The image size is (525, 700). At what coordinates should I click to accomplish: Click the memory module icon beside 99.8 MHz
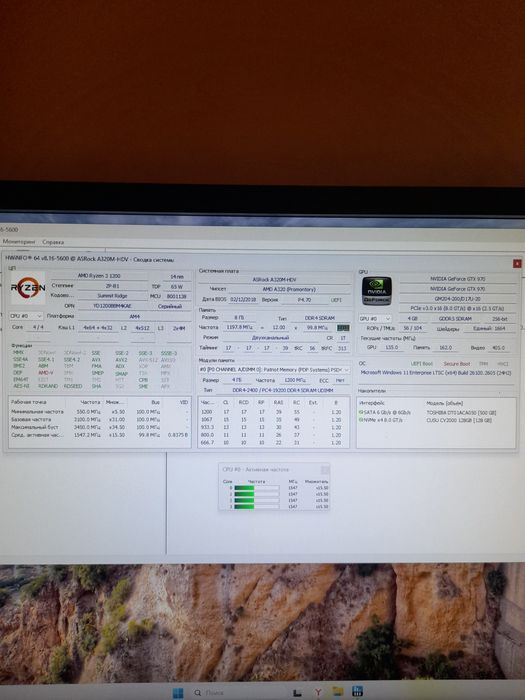point(343,328)
